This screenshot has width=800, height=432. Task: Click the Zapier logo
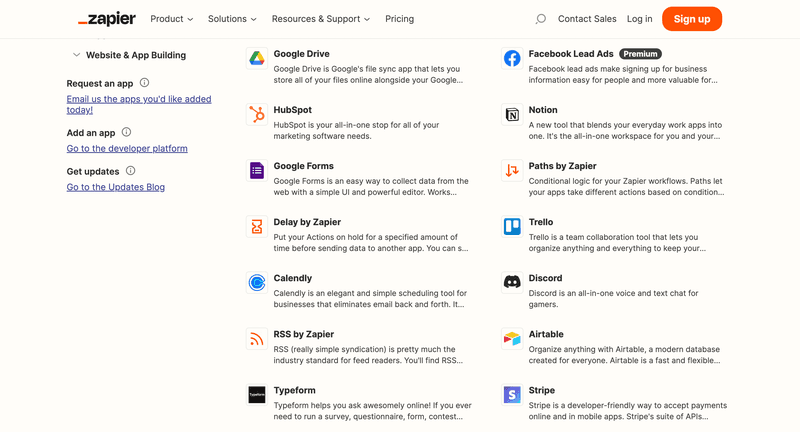[106, 19]
